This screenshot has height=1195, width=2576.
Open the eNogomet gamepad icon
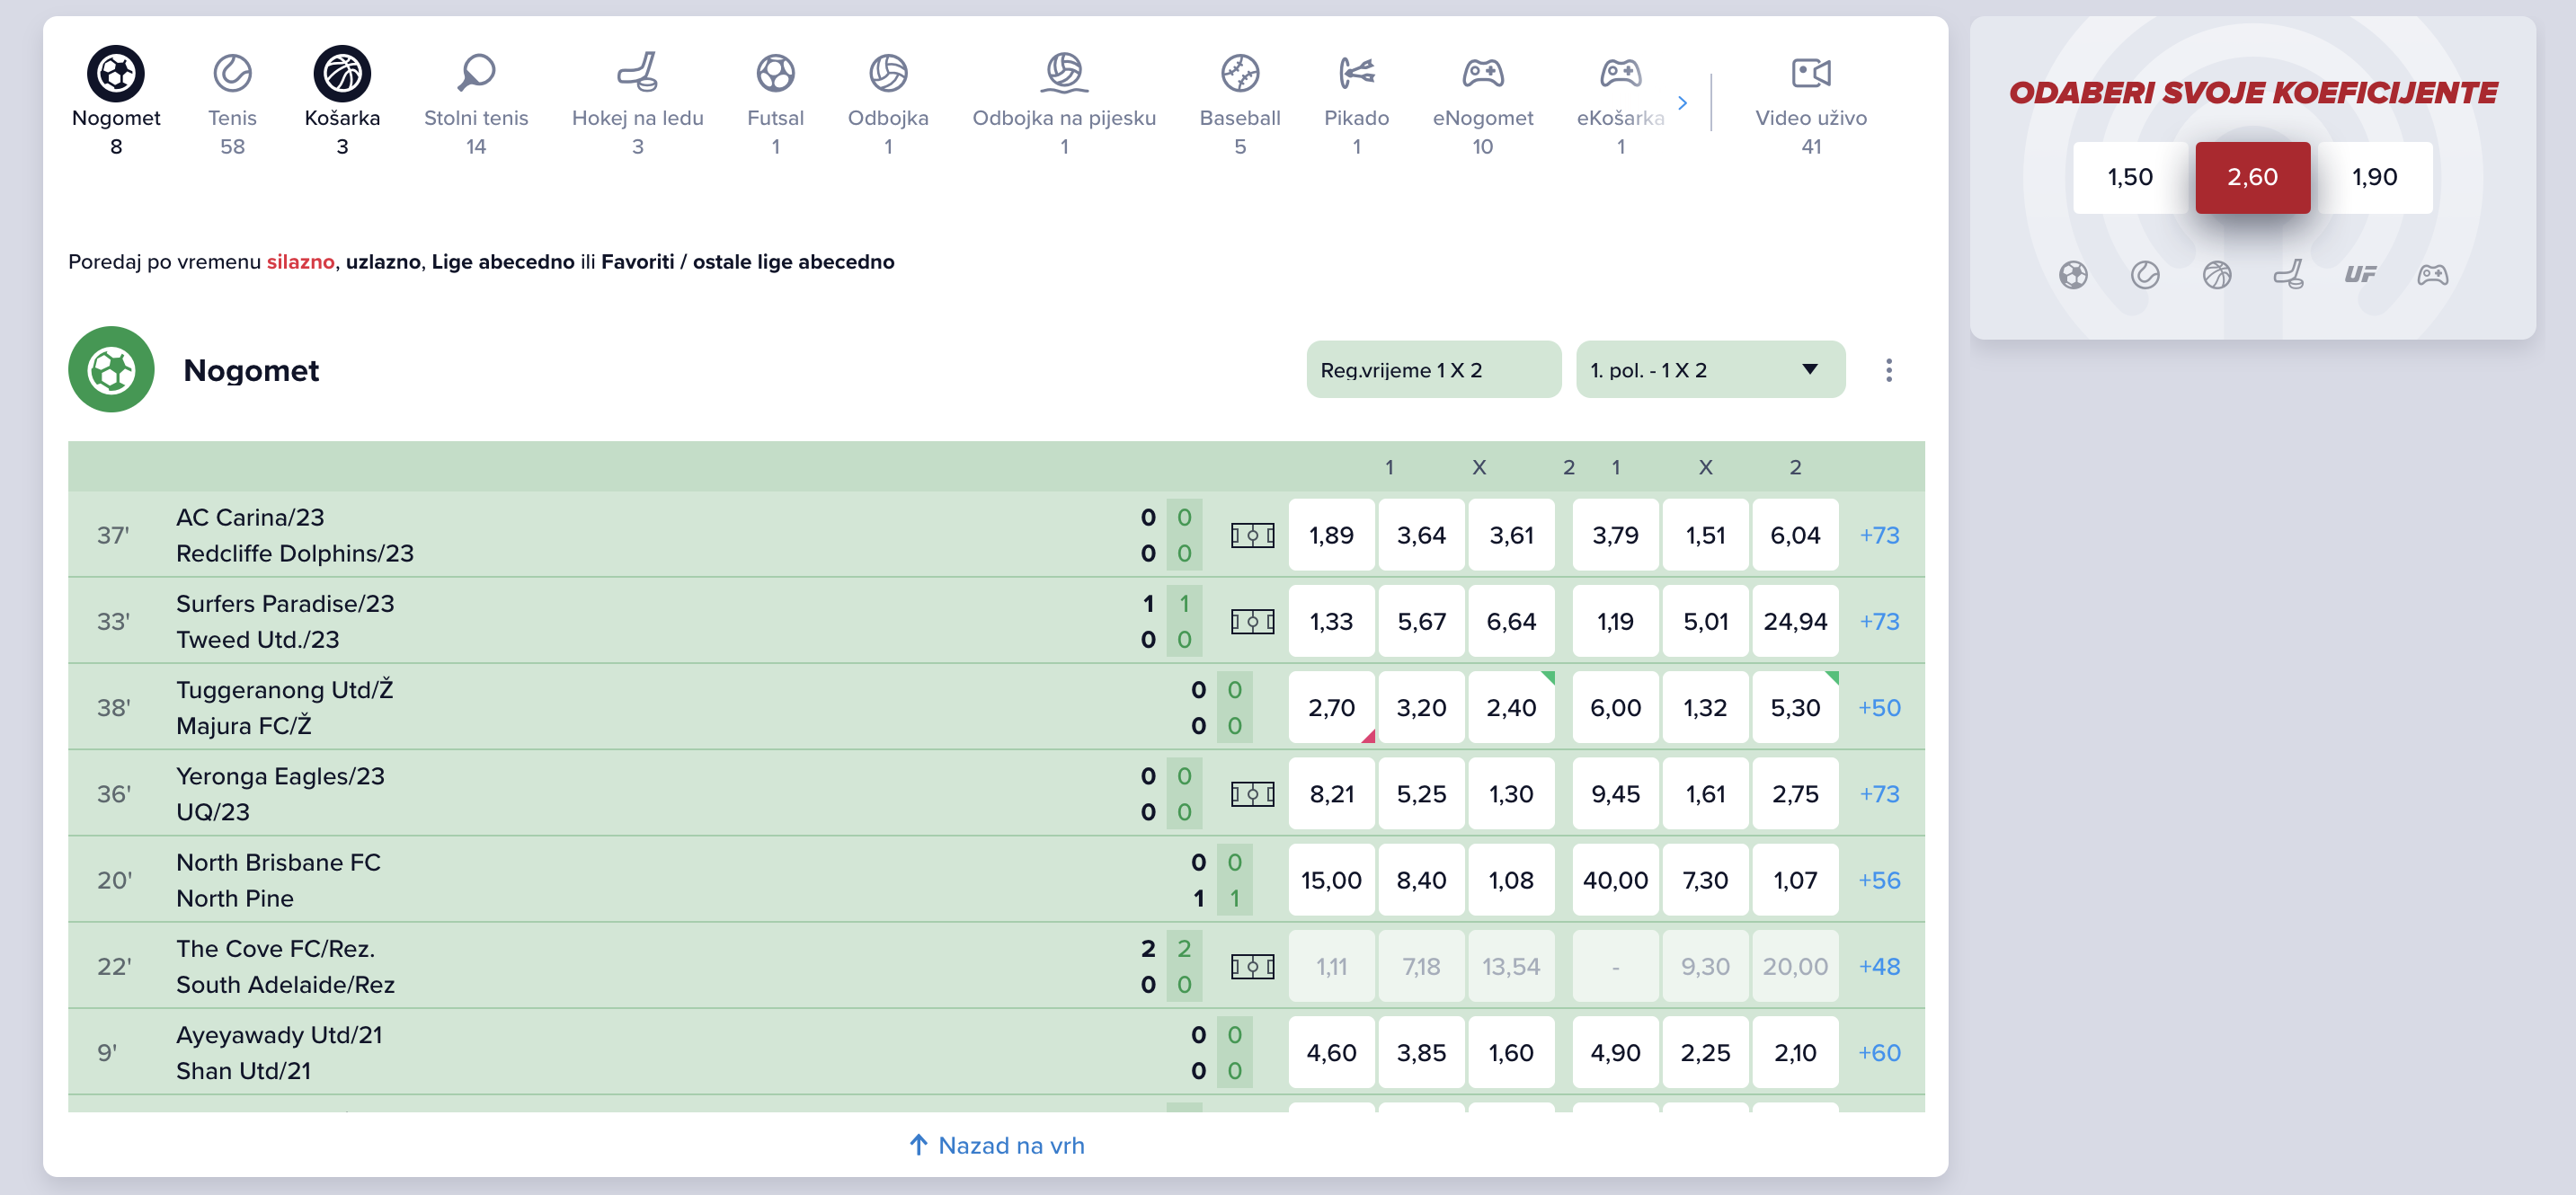(x=1483, y=73)
